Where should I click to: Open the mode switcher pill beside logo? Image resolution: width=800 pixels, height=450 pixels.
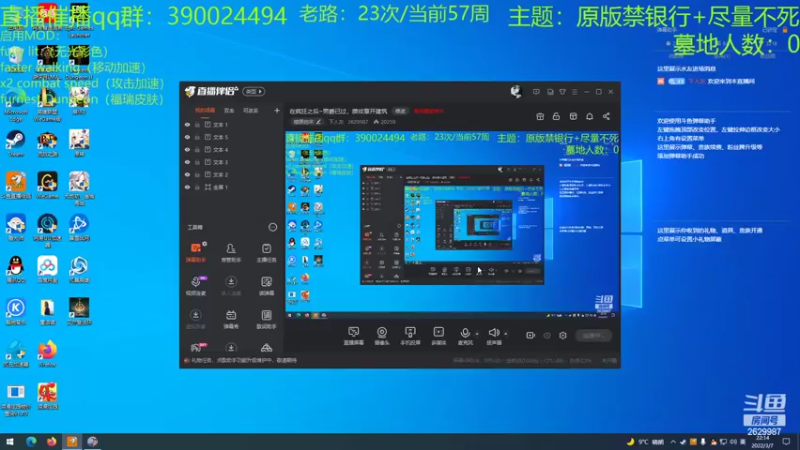pyautogui.click(x=254, y=91)
